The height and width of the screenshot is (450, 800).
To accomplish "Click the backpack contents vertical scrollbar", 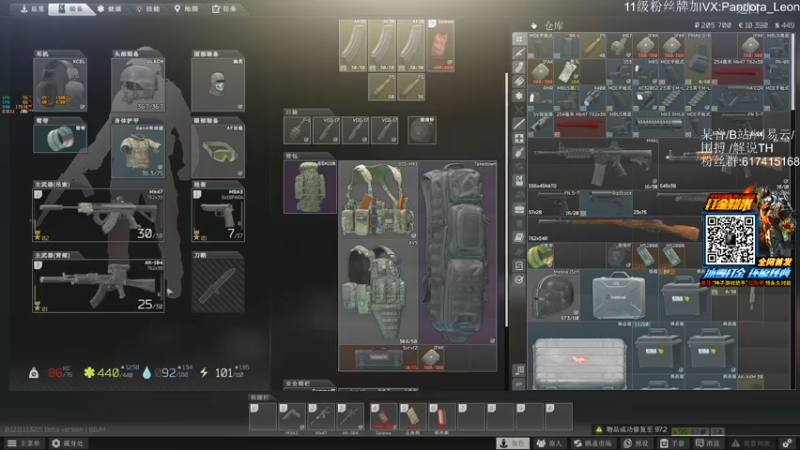I will (x=507, y=199).
